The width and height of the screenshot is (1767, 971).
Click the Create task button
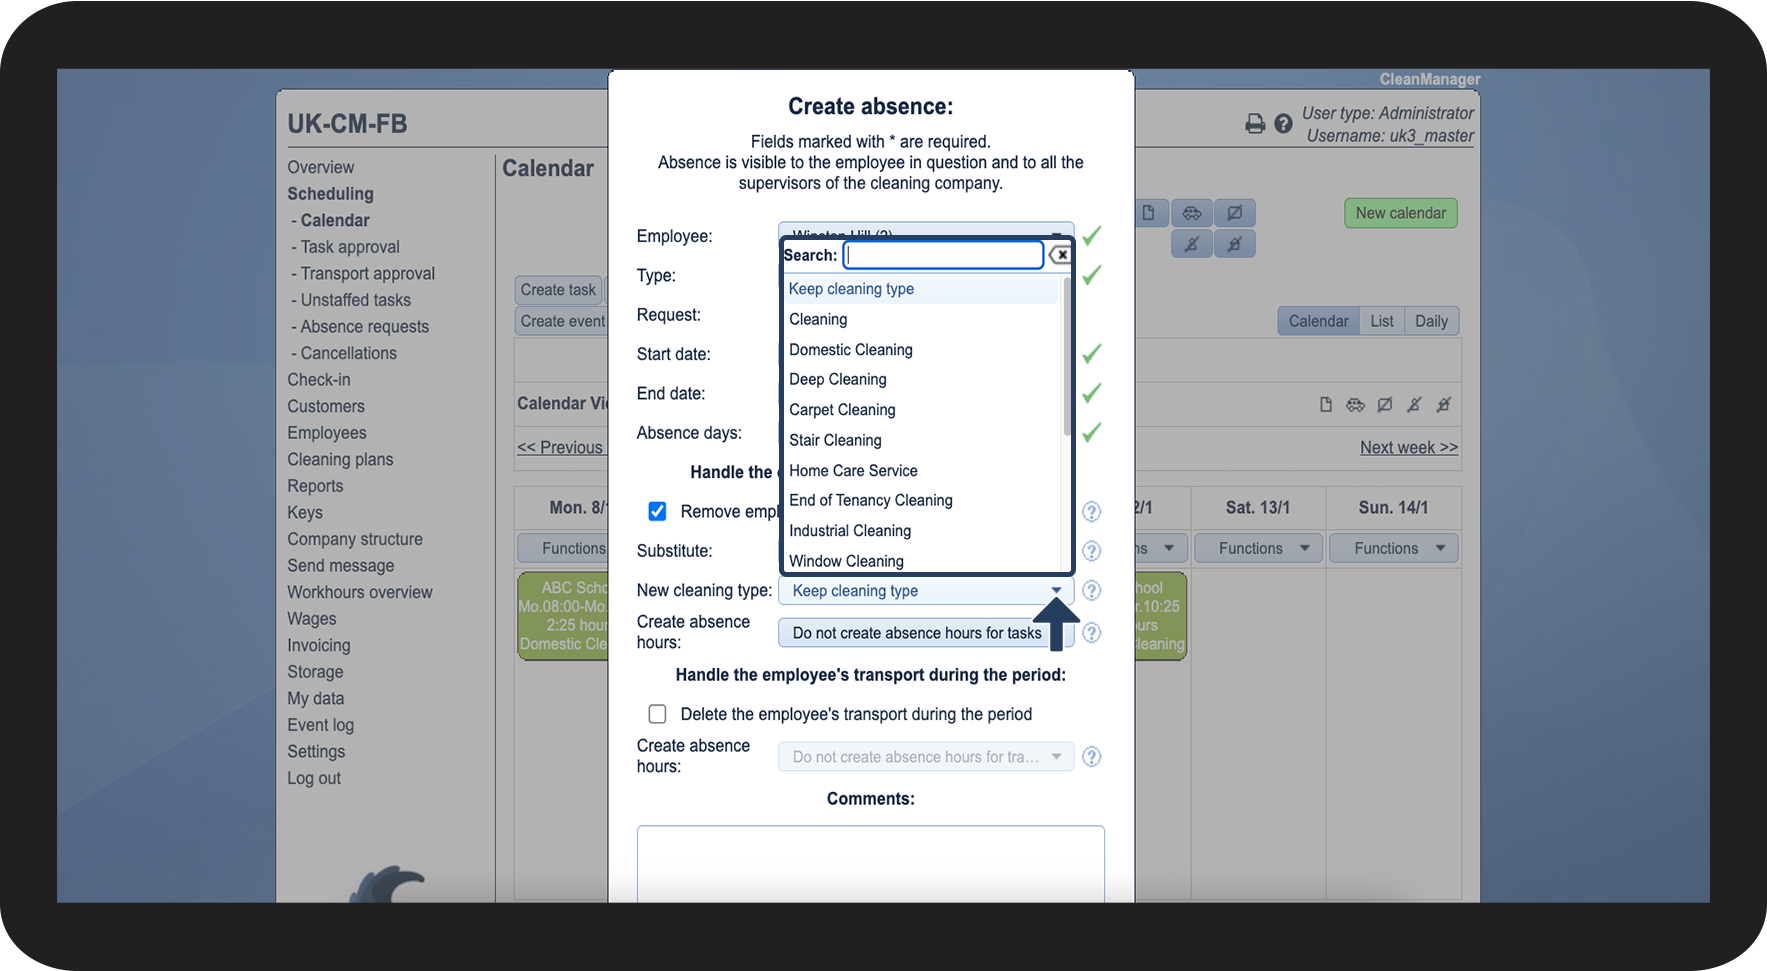[x=558, y=290]
